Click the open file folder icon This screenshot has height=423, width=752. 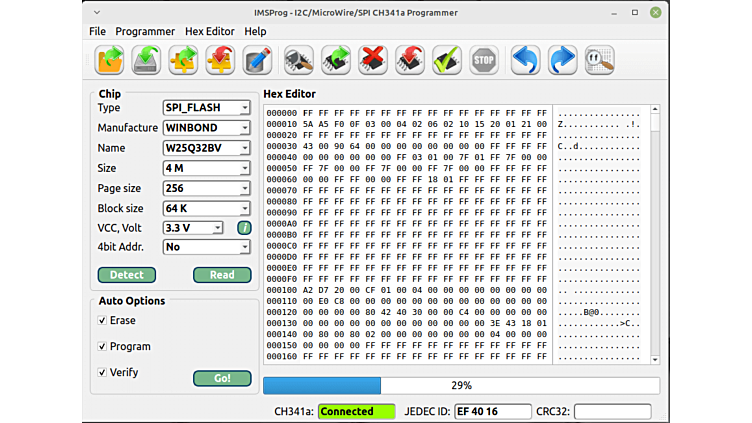[109, 60]
